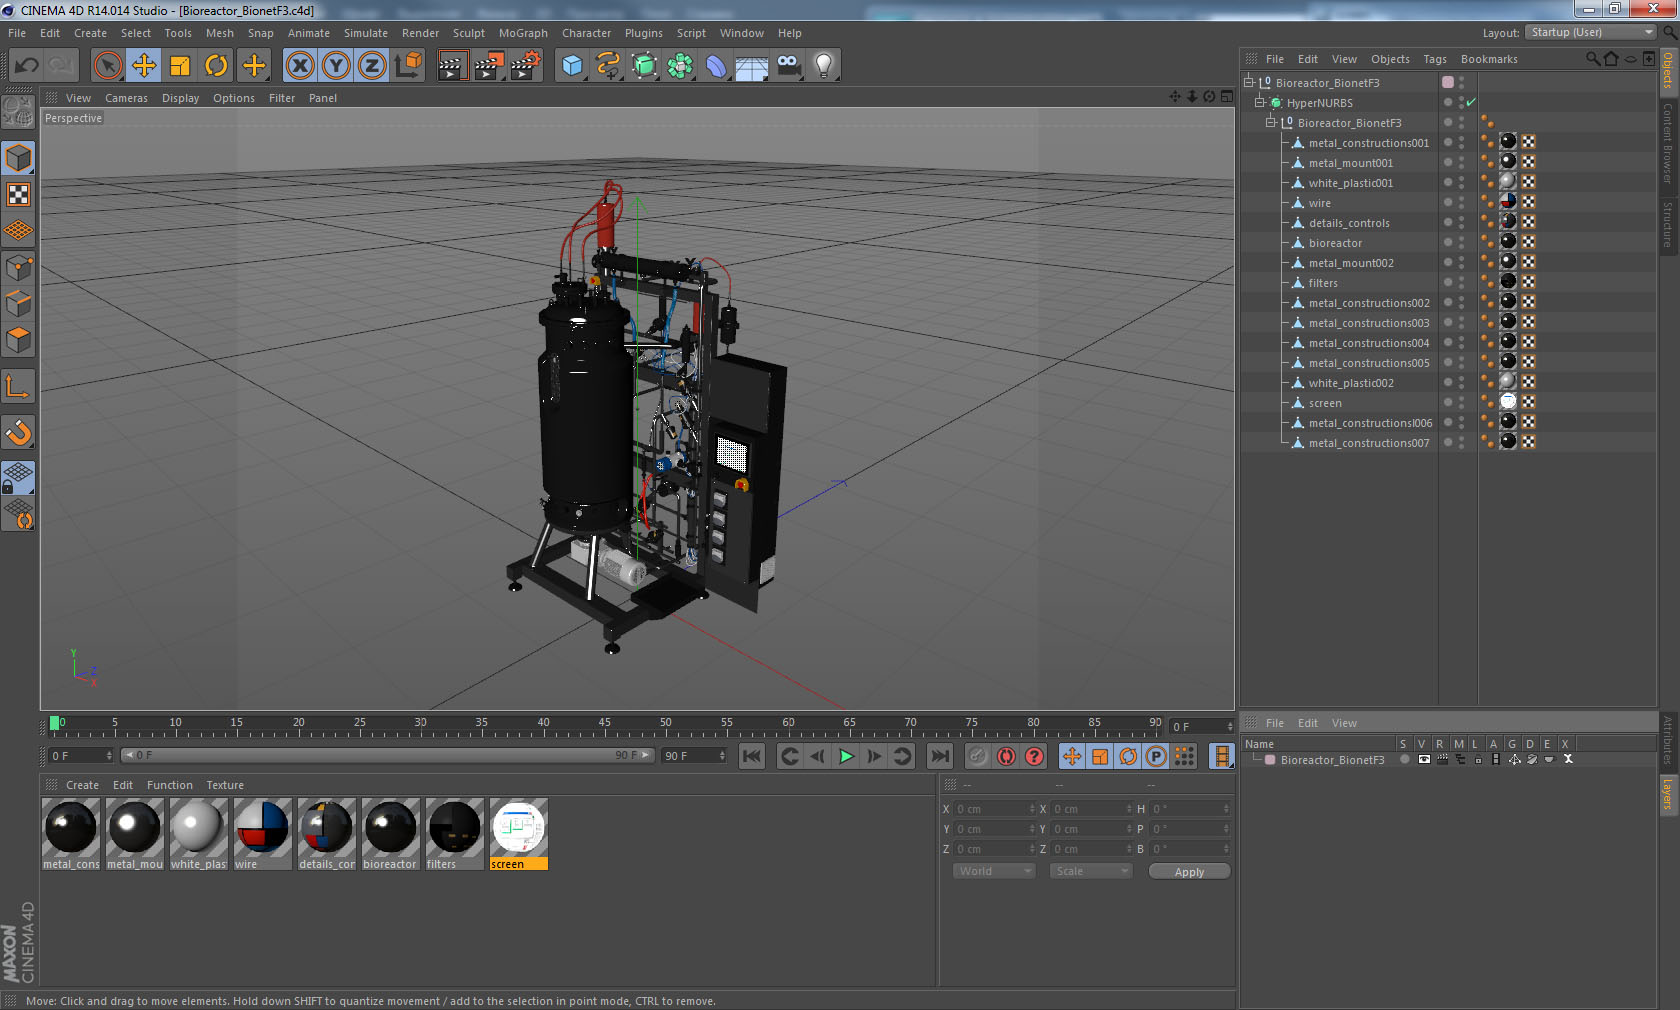Click the Undo arrow icon
1680x1010 pixels.
[27, 66]
